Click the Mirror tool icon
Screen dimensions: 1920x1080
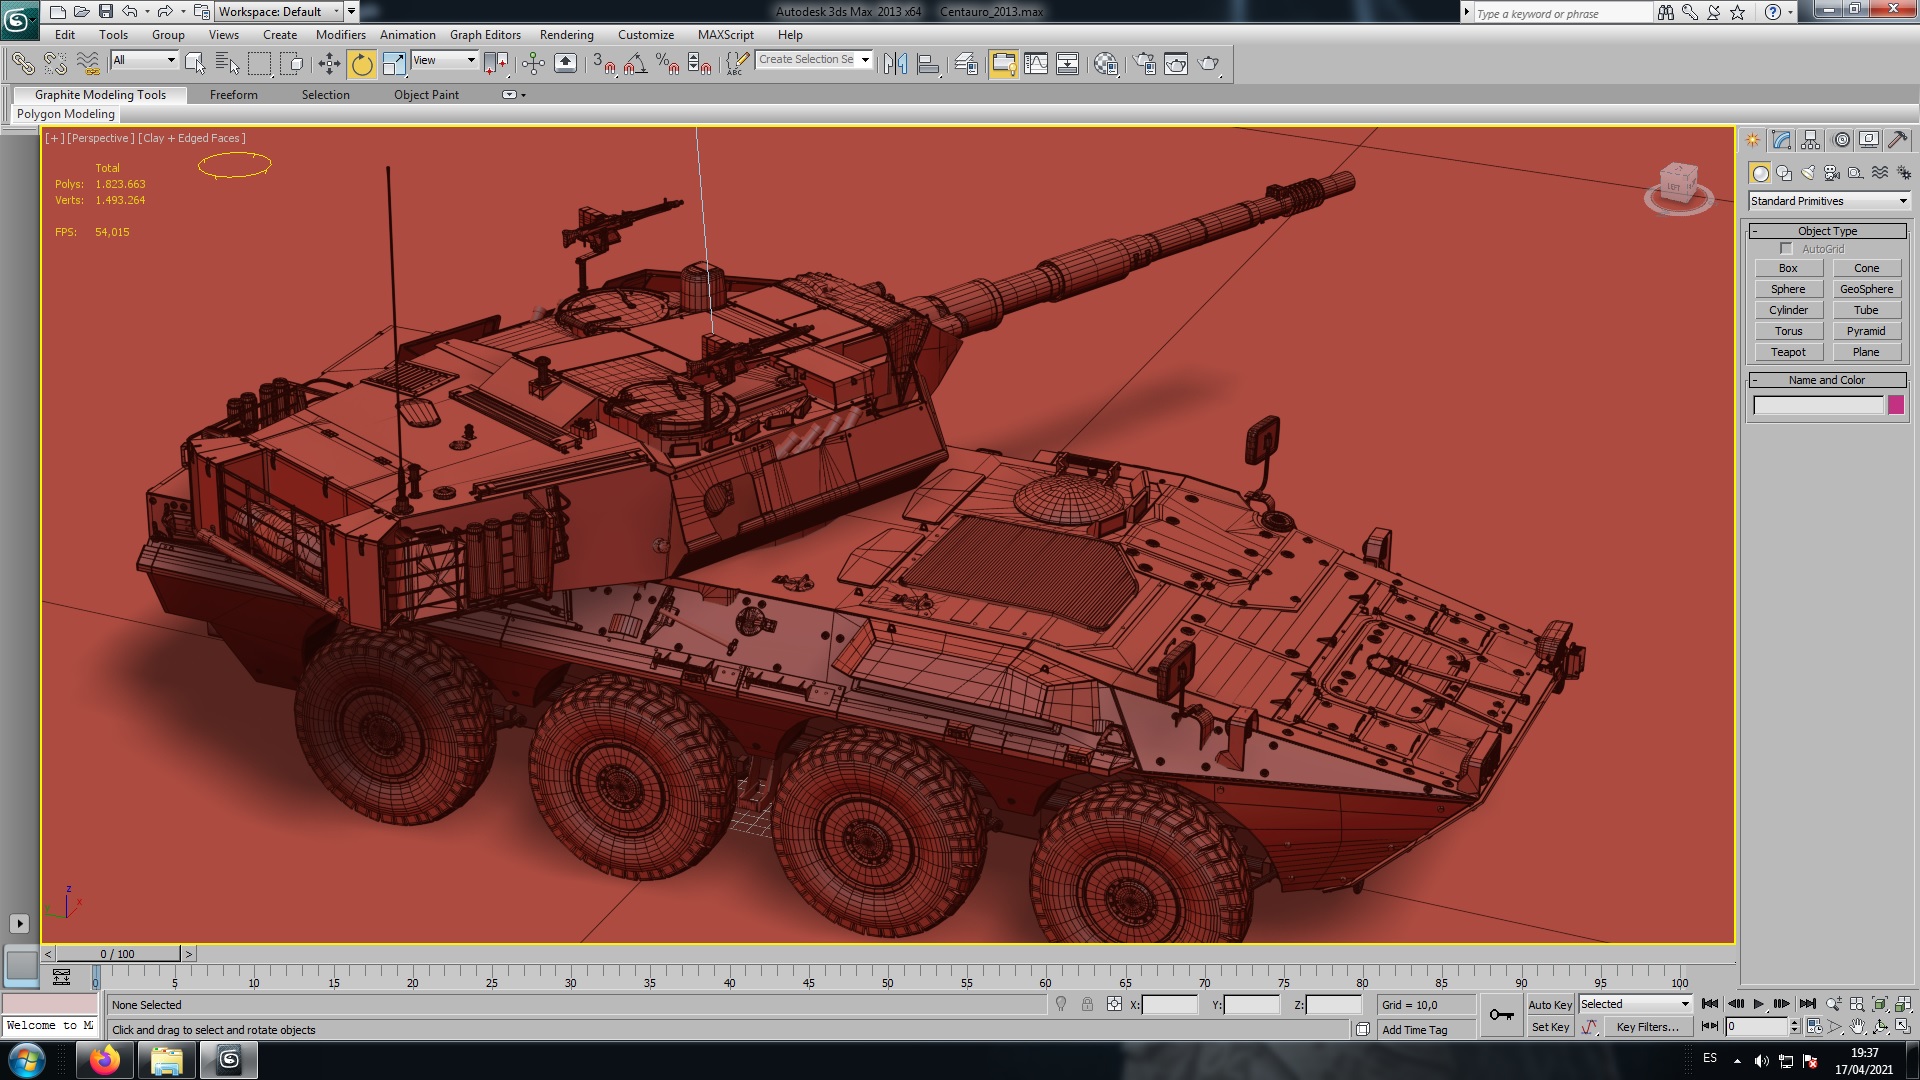coord(895,64)
